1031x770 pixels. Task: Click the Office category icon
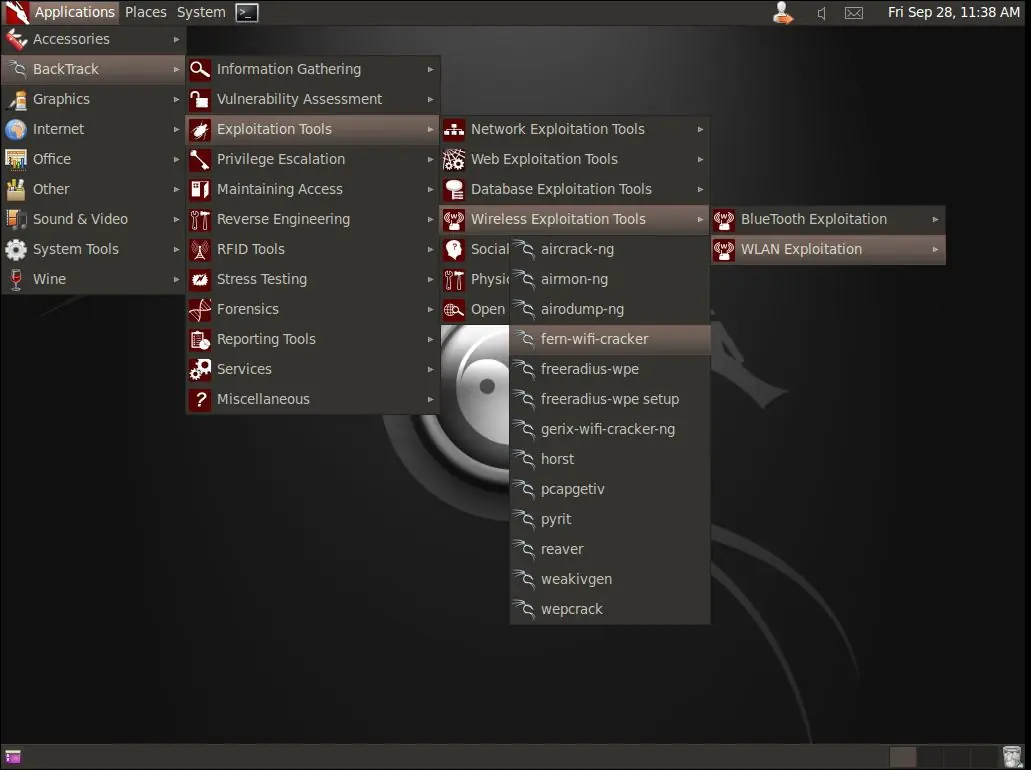[x=16, y=159]
